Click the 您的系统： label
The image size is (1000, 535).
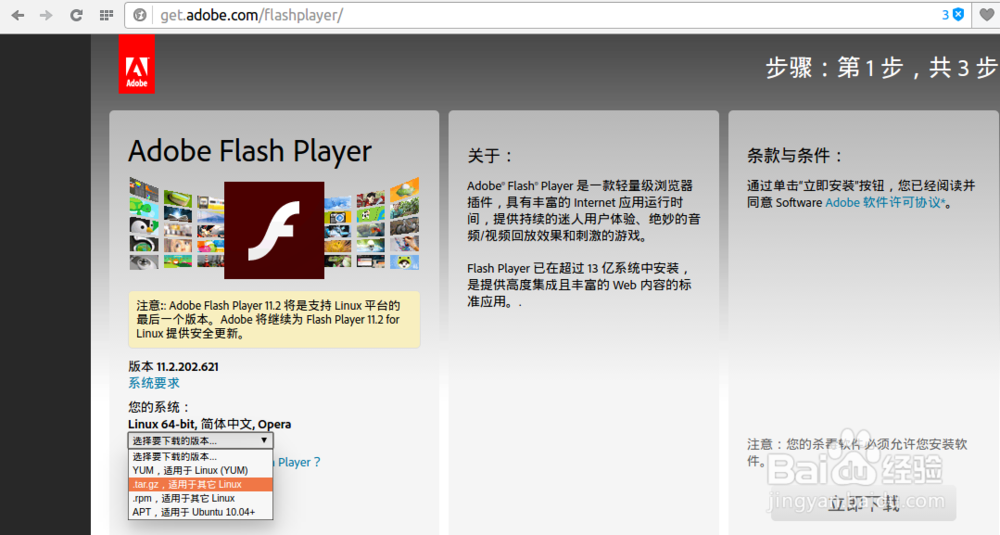pyautogui.click(x=159, y=407)
